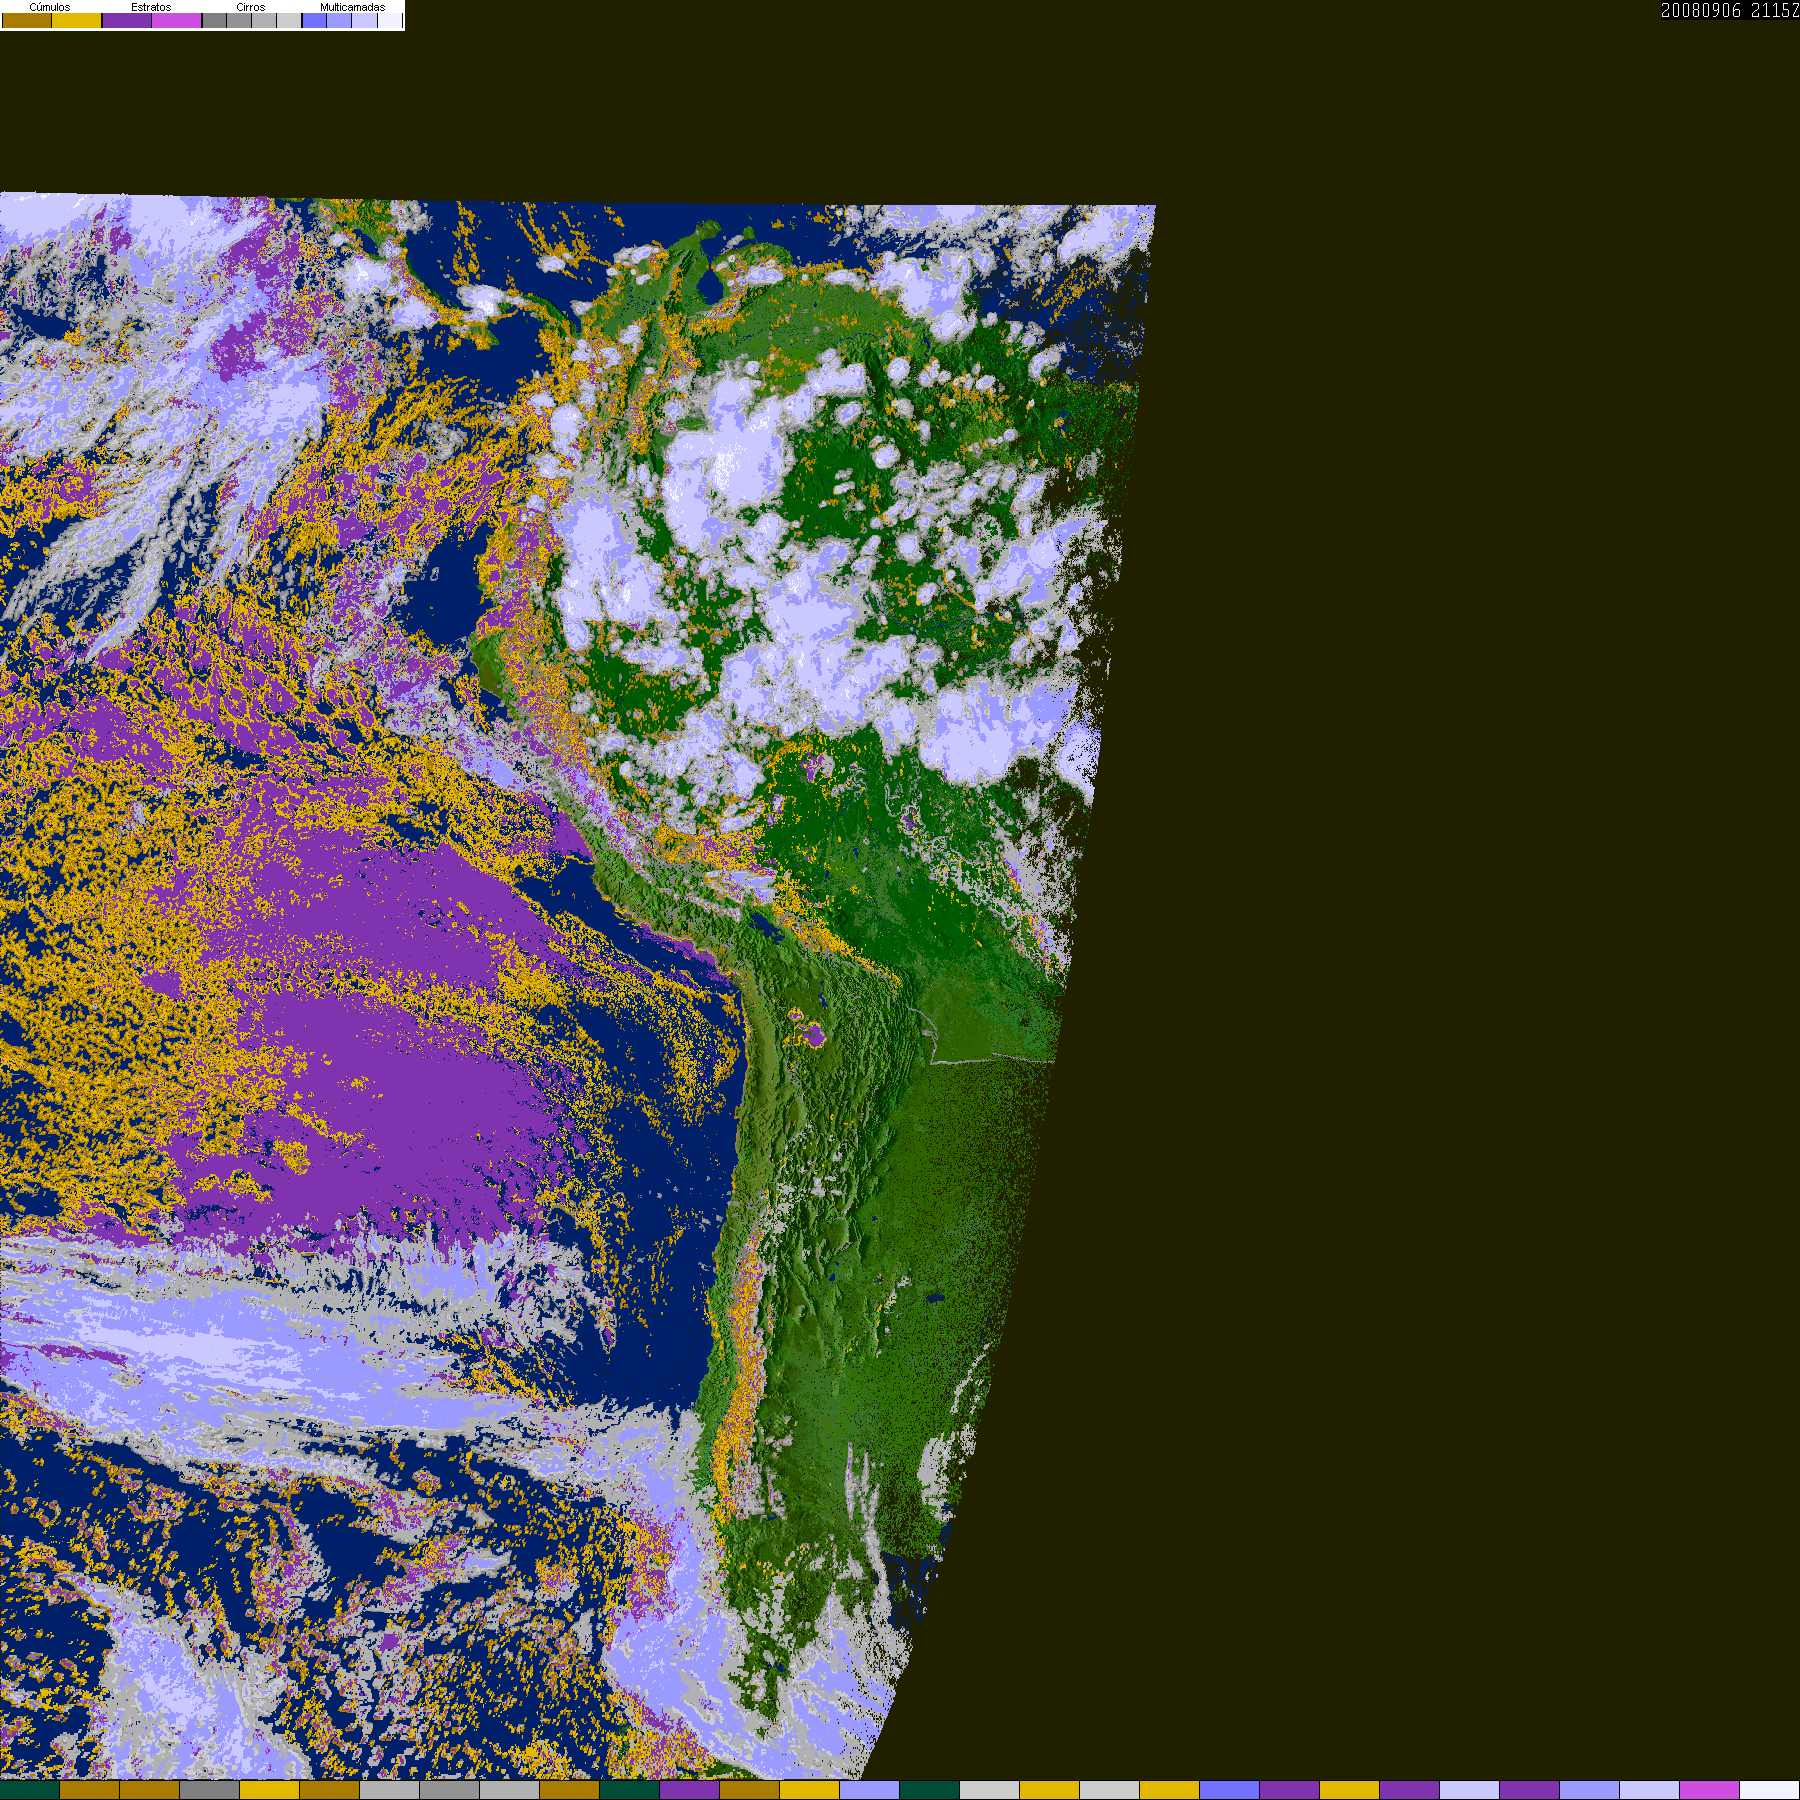Click the golden yellow Cúmulos legend swatch
This screenshot has height=1800, width=1800.
(x=77, y=20)
